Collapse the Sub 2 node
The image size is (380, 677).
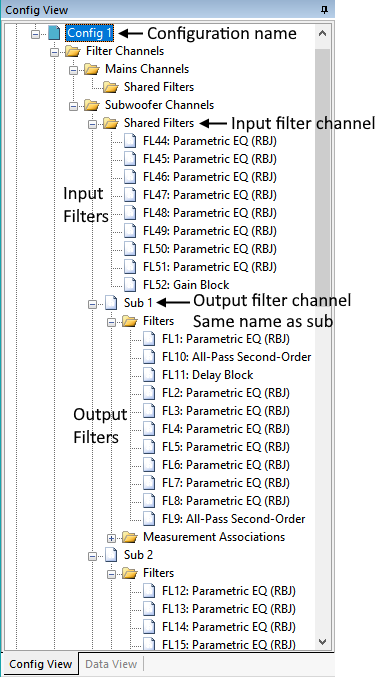click(x=92, y=556)
